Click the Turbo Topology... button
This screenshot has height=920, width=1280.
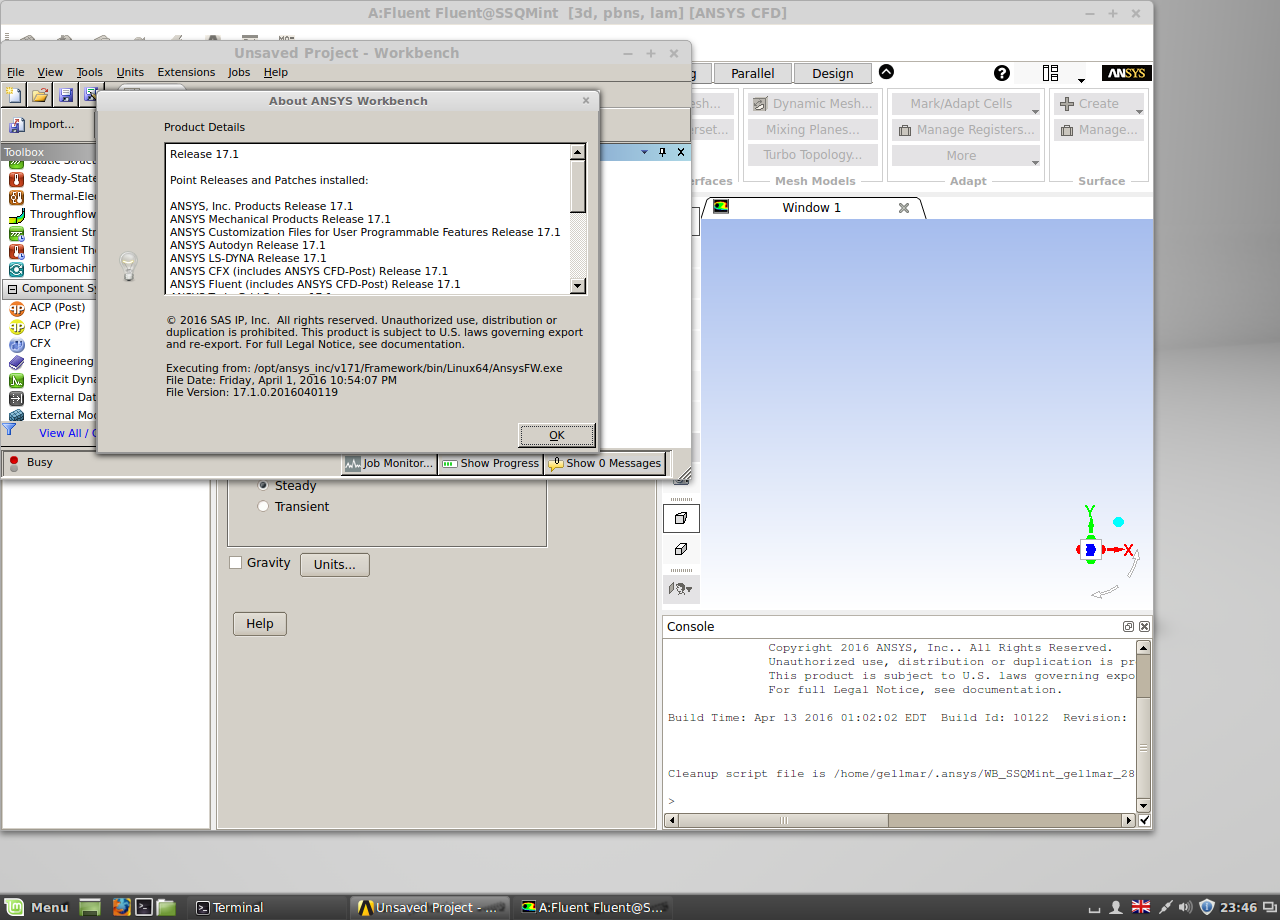click(813, 155)
